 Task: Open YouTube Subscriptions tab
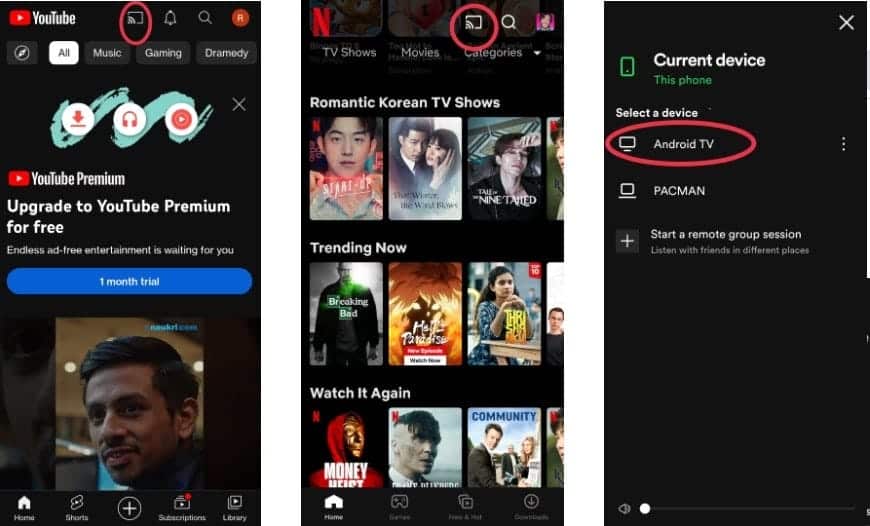click(181, 508)
